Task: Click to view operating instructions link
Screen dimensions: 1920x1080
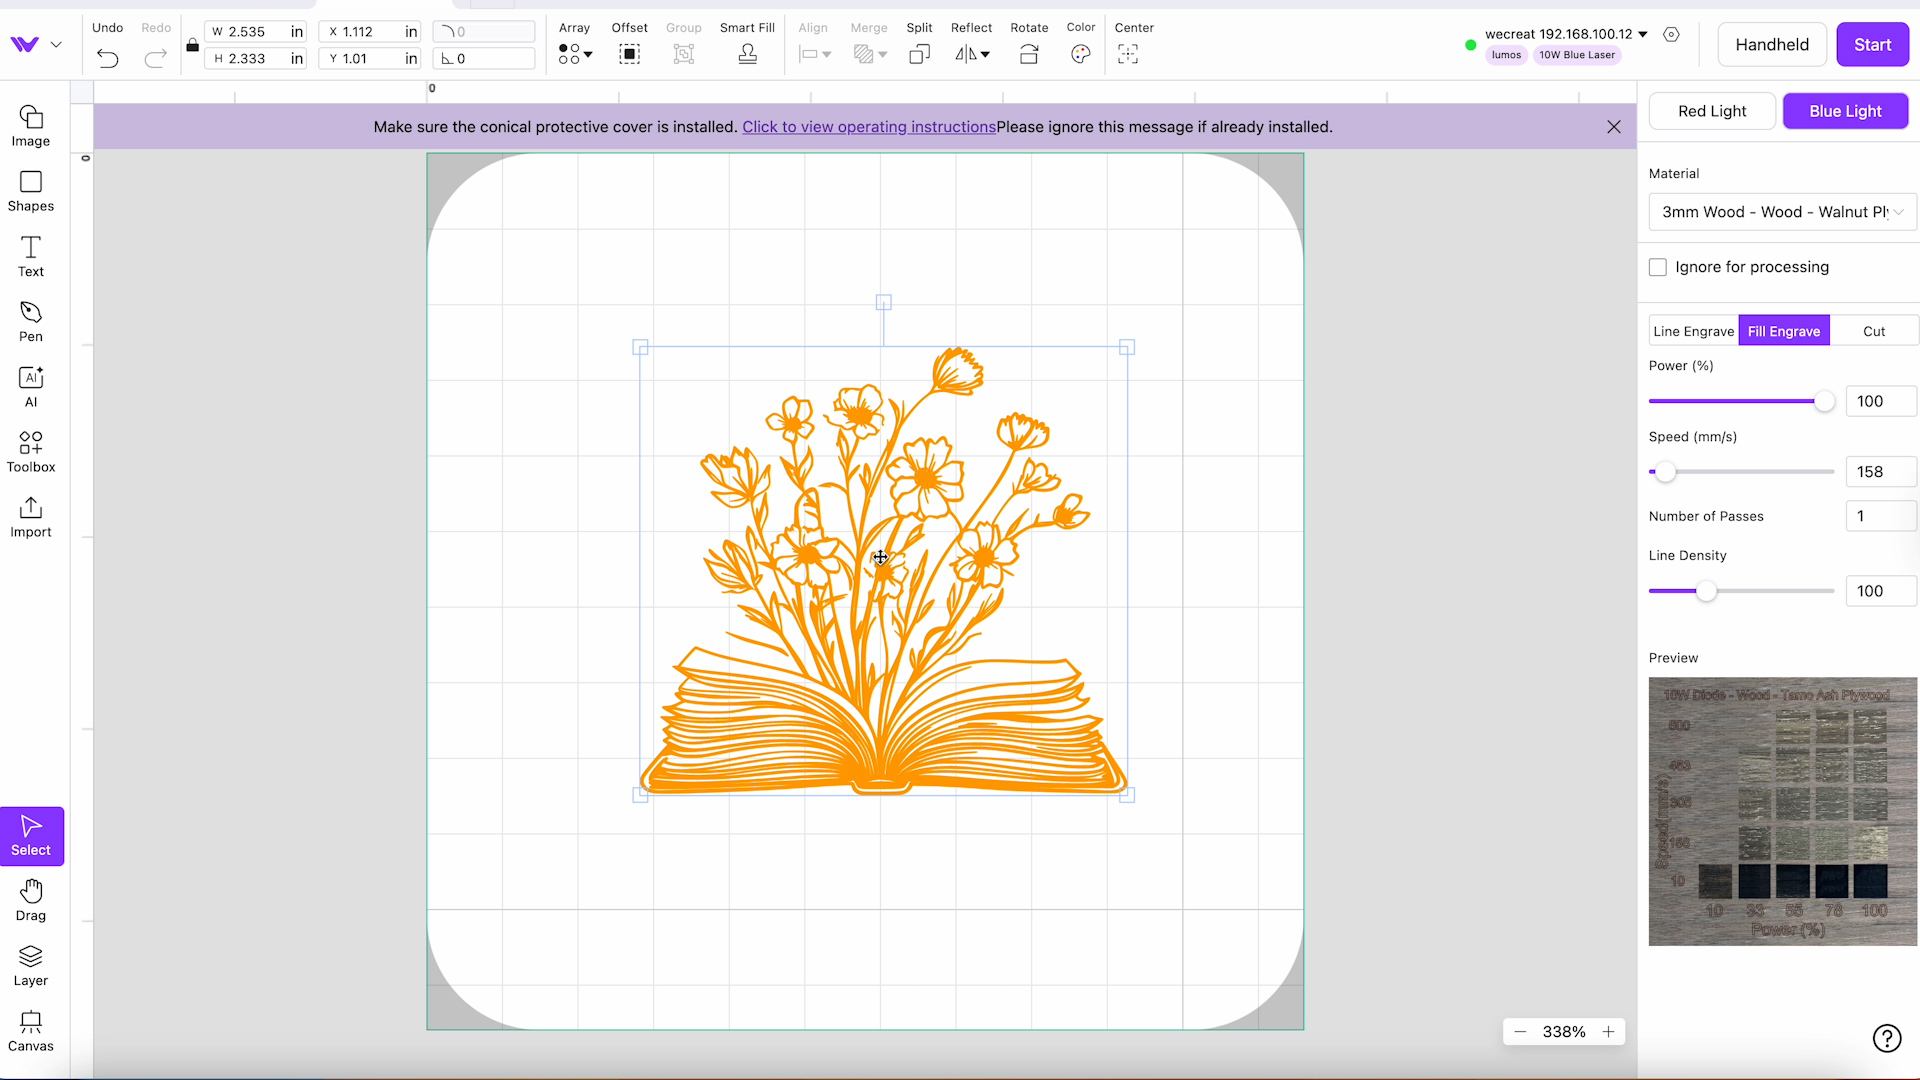Action: pyautogui.click(x=869, y=127)
